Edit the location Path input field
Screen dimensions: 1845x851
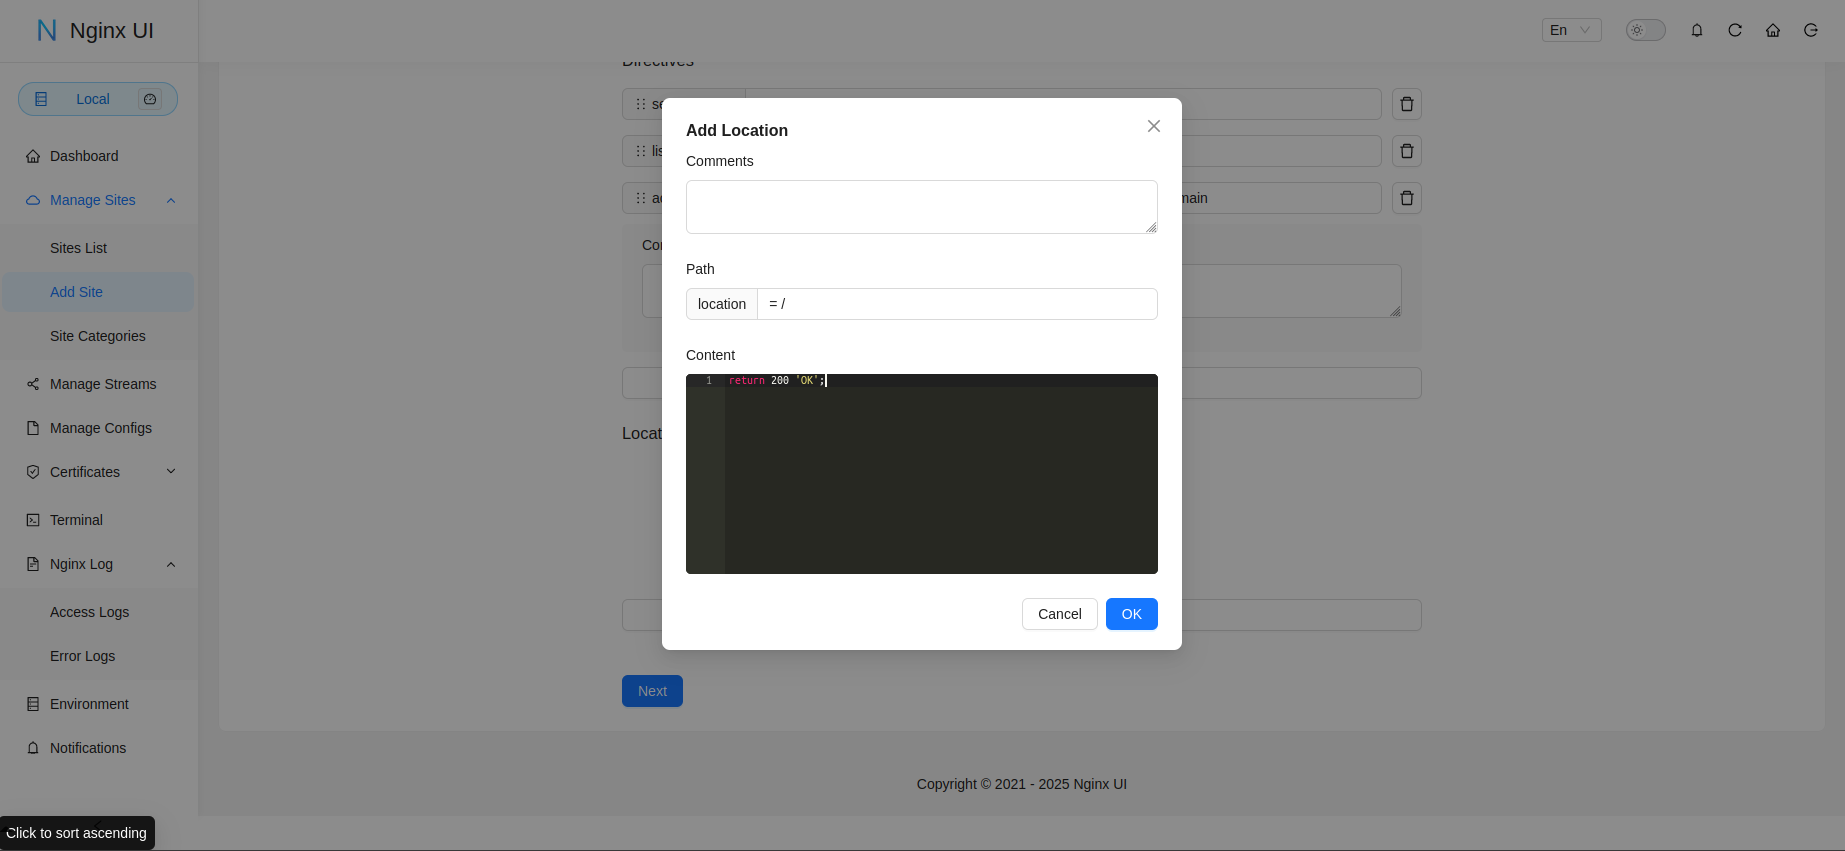[x=957, y=304]
